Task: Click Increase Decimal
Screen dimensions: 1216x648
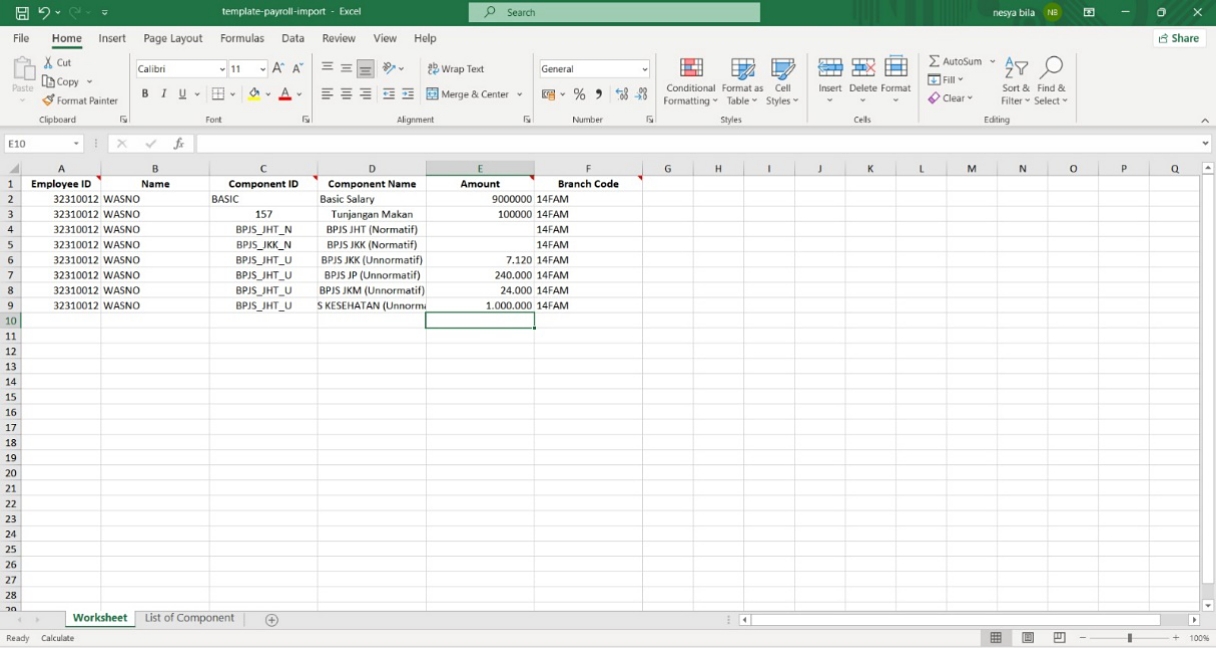Action: [620, 93]
